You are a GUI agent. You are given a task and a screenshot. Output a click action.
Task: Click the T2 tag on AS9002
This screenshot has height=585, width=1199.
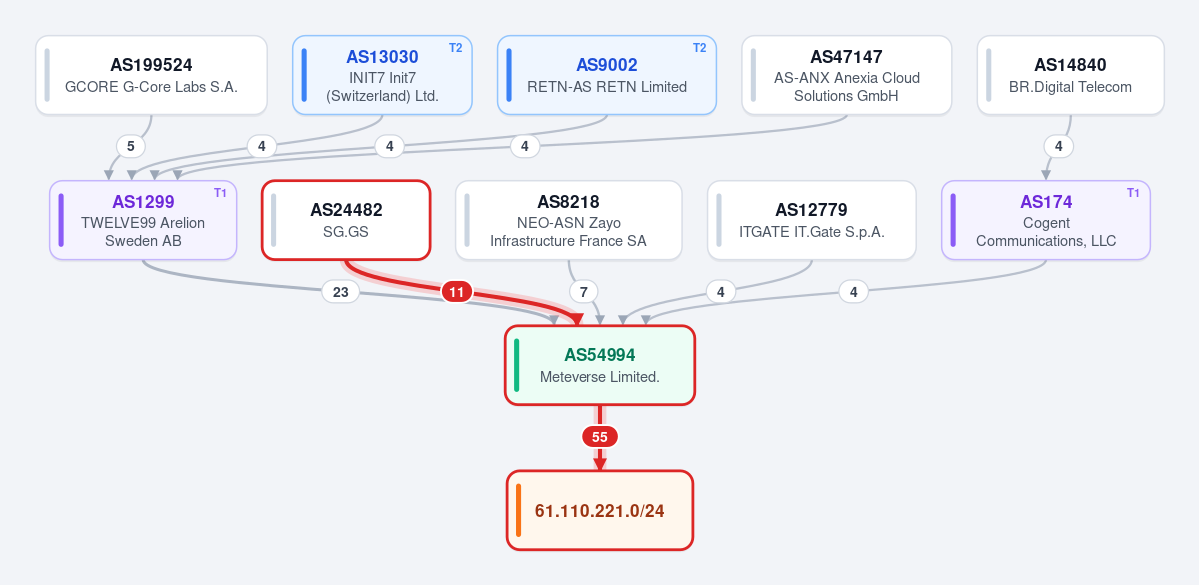(x=699, y=47)
